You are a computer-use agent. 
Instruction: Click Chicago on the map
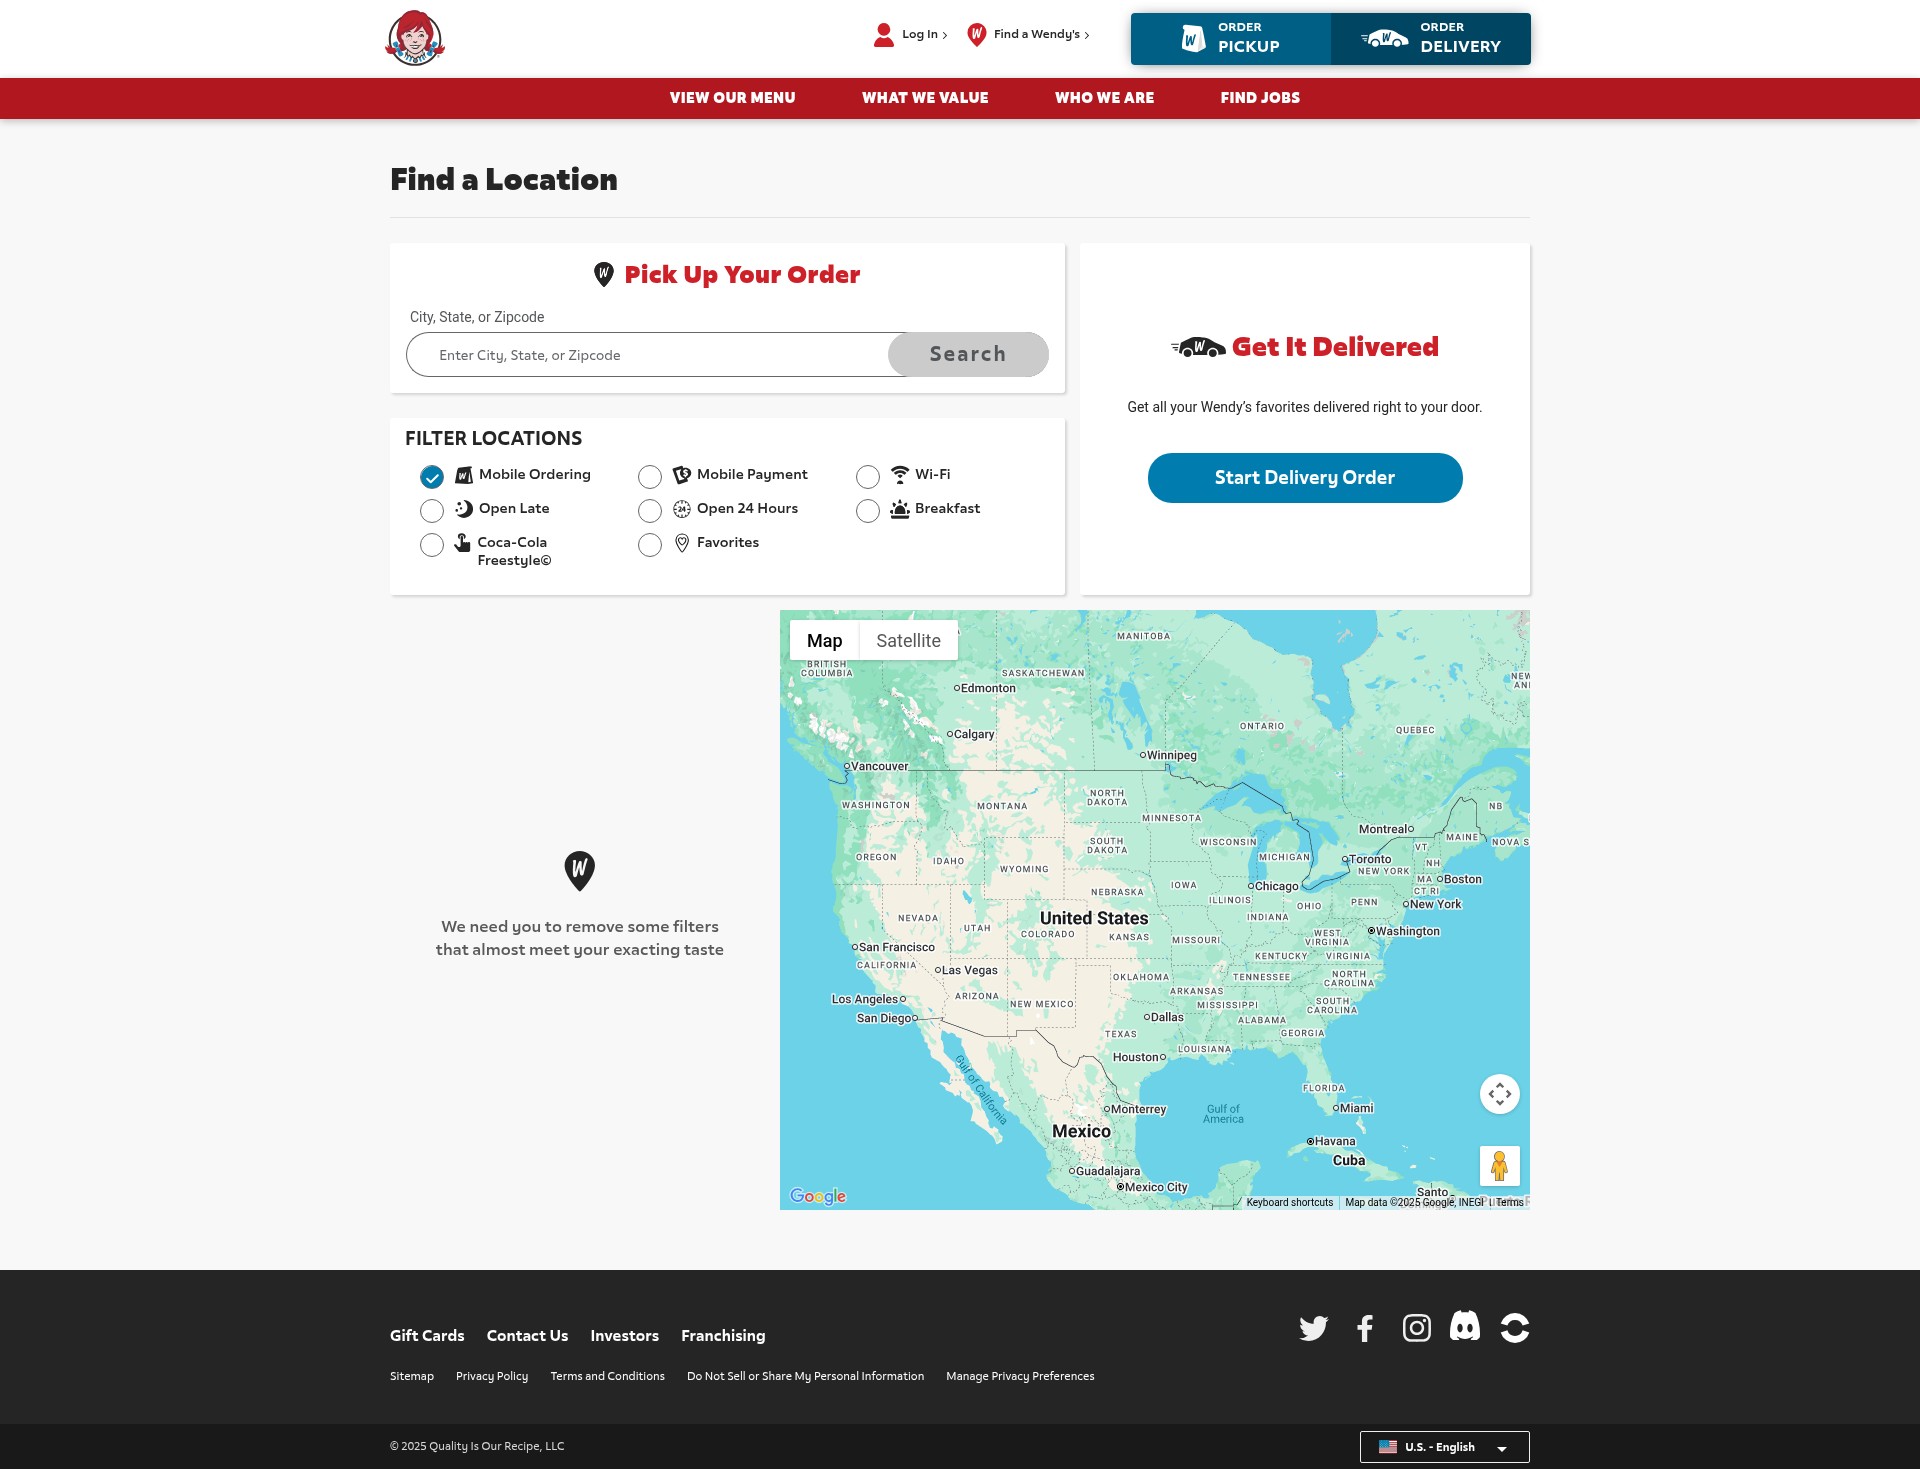point(1274,886)
